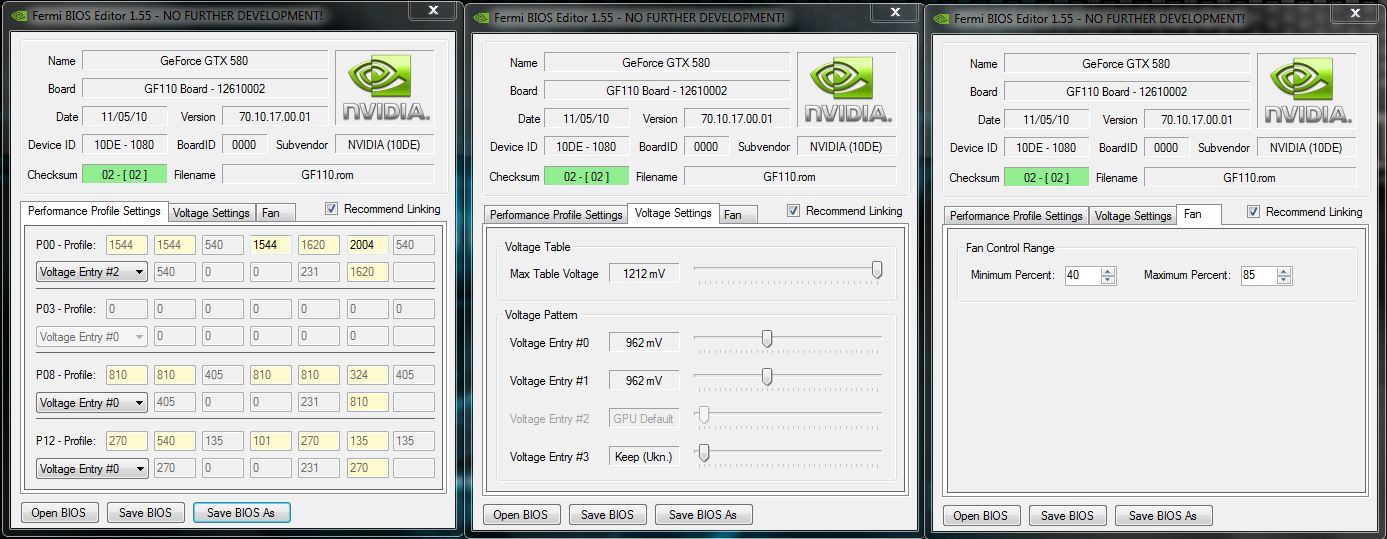1387x539 pixels.
Task: Click Voltage Entry #3 slider handle
Action: [704, 453]
